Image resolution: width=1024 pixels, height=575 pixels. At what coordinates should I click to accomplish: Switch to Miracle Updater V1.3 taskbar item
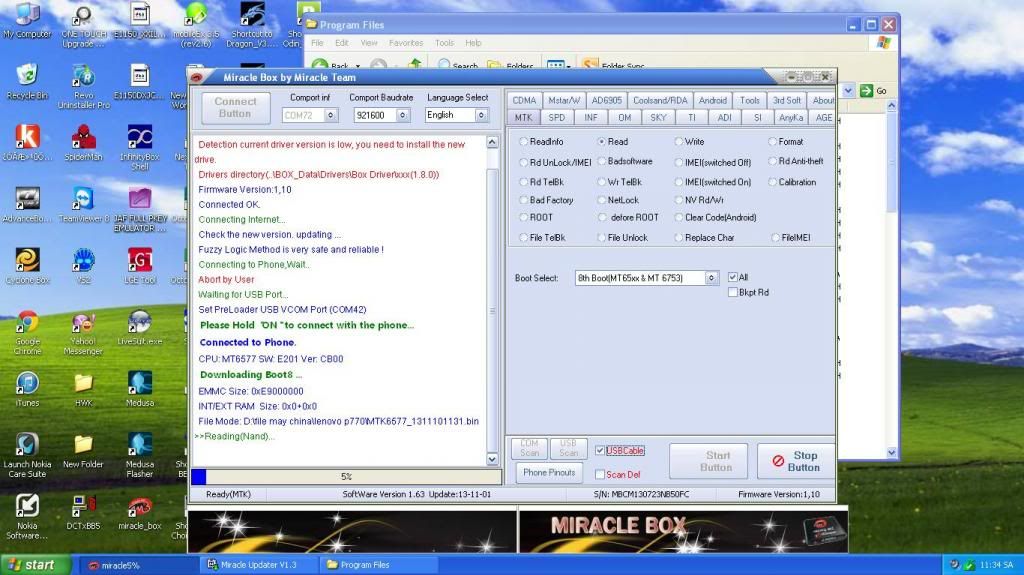(x=259, y=565)
